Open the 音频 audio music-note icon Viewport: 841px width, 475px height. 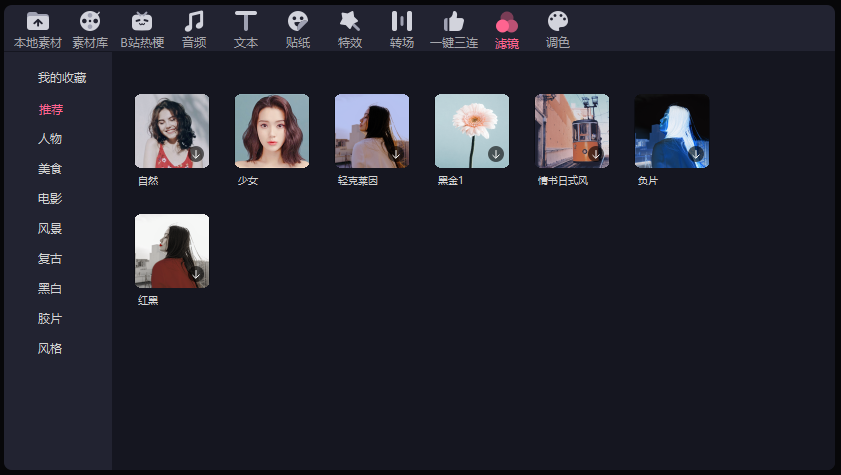pos(194,21)
